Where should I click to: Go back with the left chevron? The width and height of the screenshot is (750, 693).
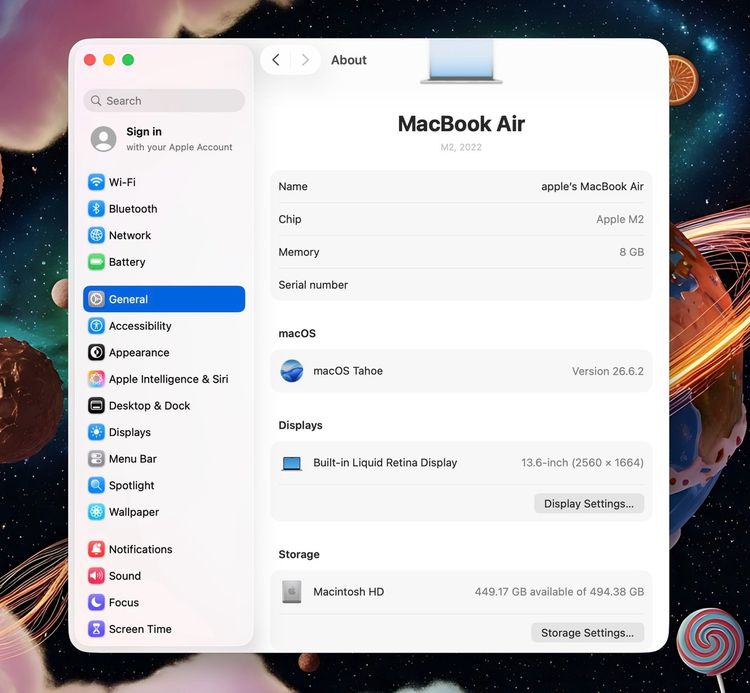(x=276, y=60)
